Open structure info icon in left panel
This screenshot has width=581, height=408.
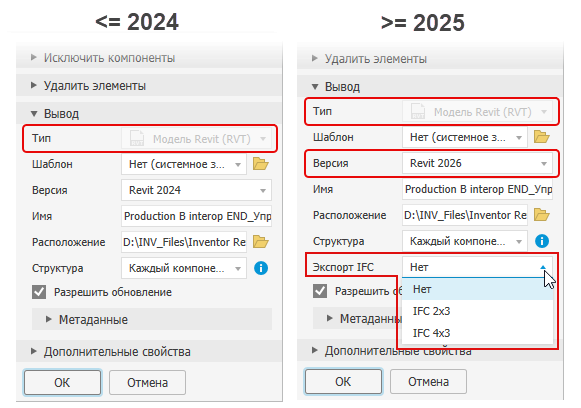click(261, 268)
